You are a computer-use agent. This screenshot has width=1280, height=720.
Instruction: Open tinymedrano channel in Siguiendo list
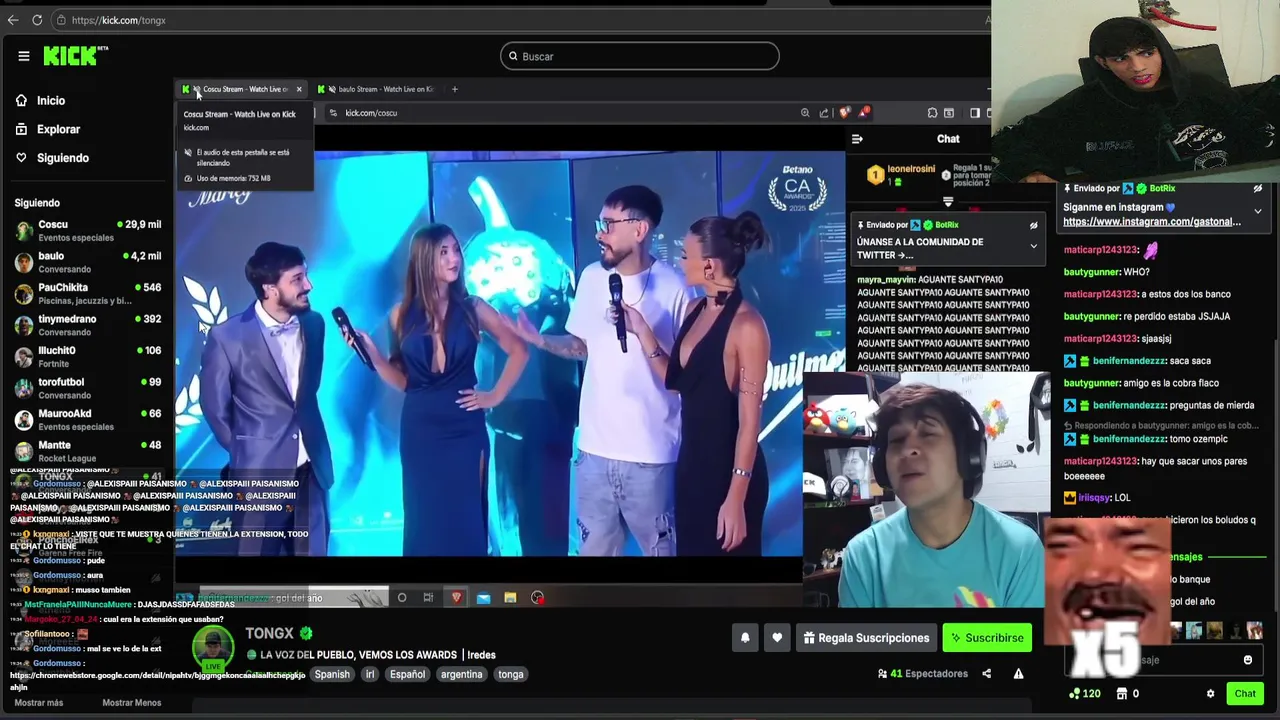click(x=88, y=325)
